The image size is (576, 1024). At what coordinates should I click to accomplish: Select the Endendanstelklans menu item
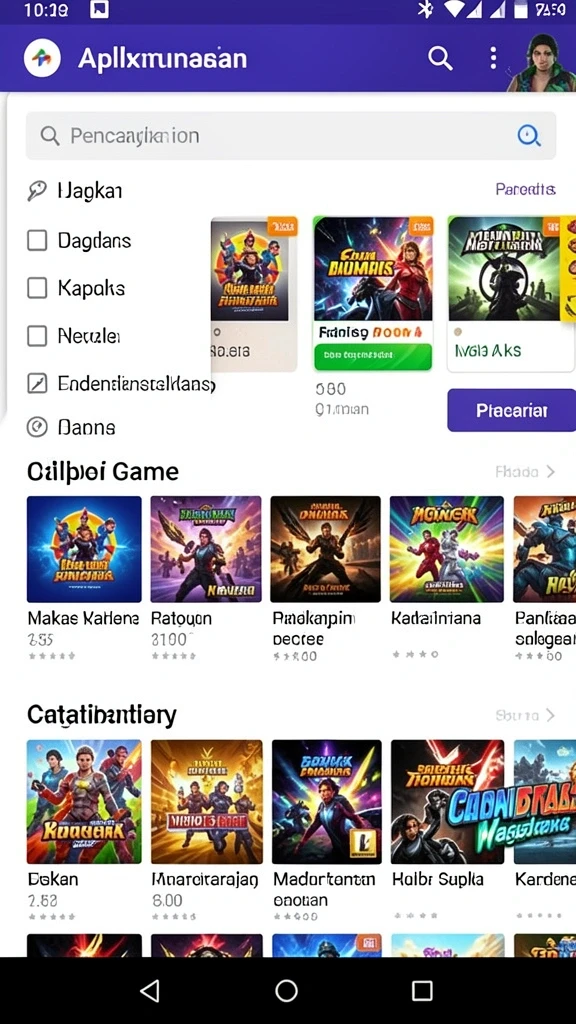coord(121,383)
